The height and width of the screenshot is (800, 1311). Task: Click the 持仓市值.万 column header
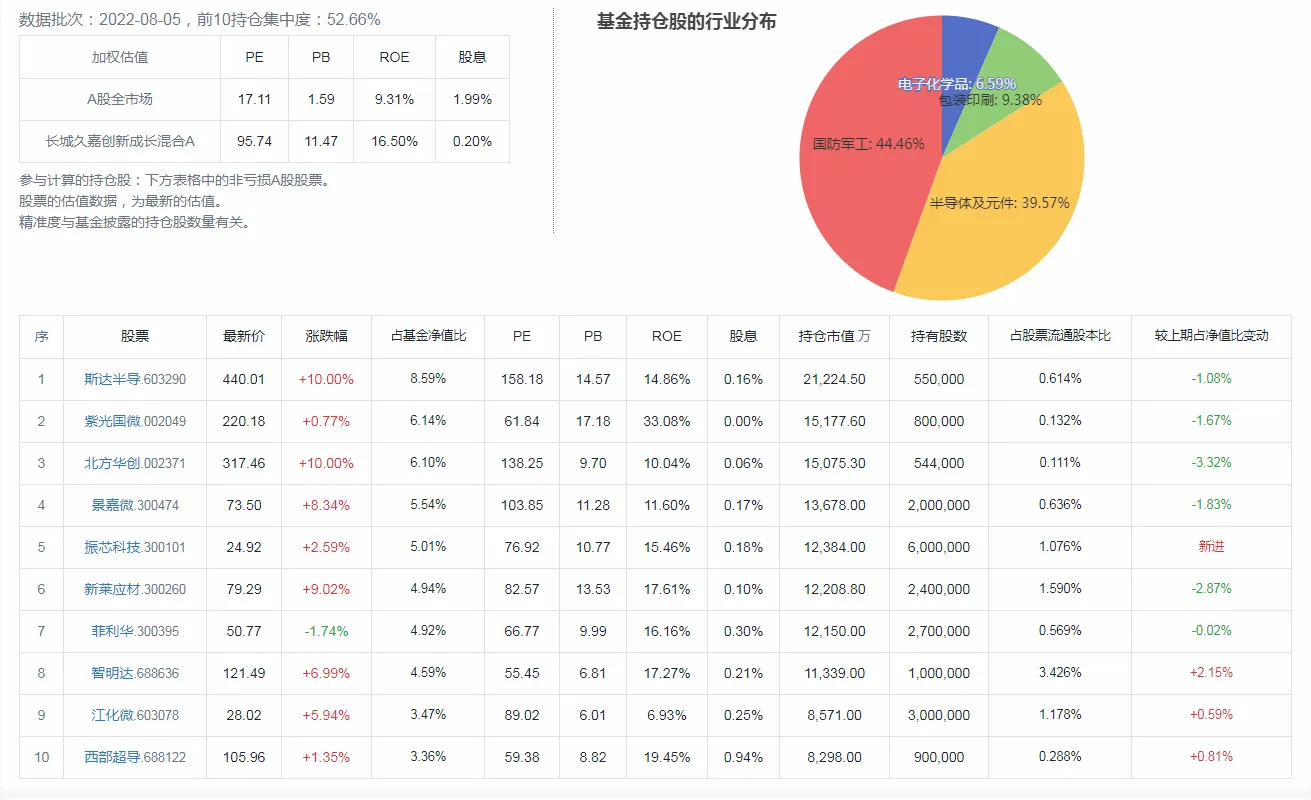[x=834, y=336]
